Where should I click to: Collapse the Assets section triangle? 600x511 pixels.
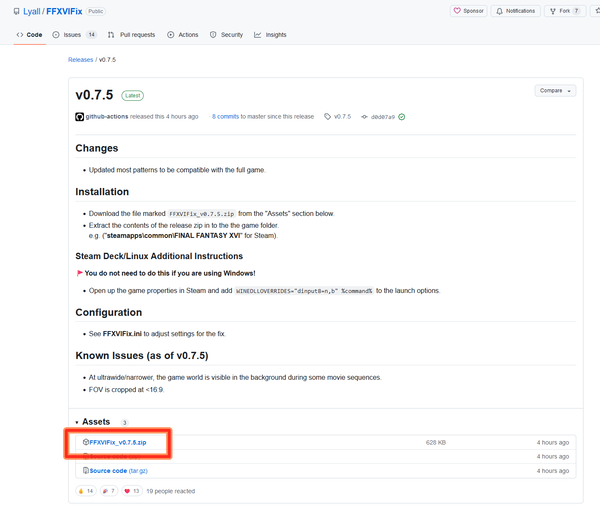[77, 422]
